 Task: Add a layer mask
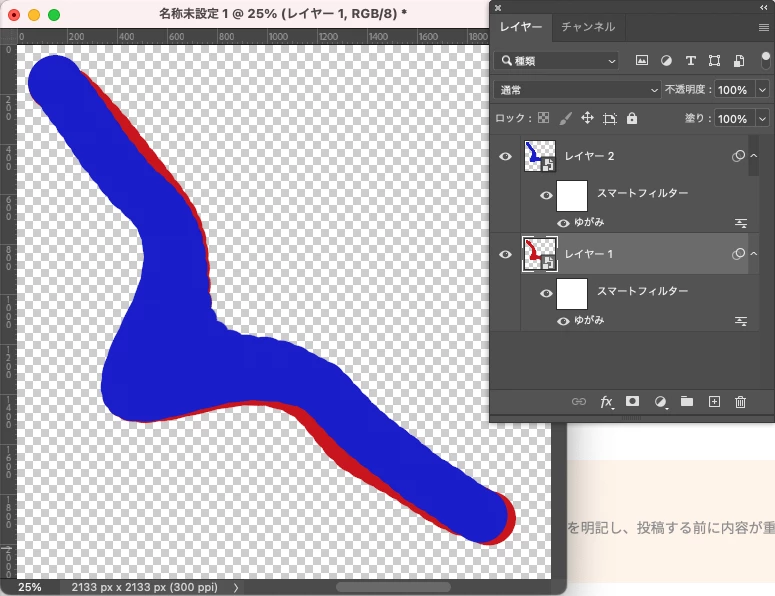[632, 401]
